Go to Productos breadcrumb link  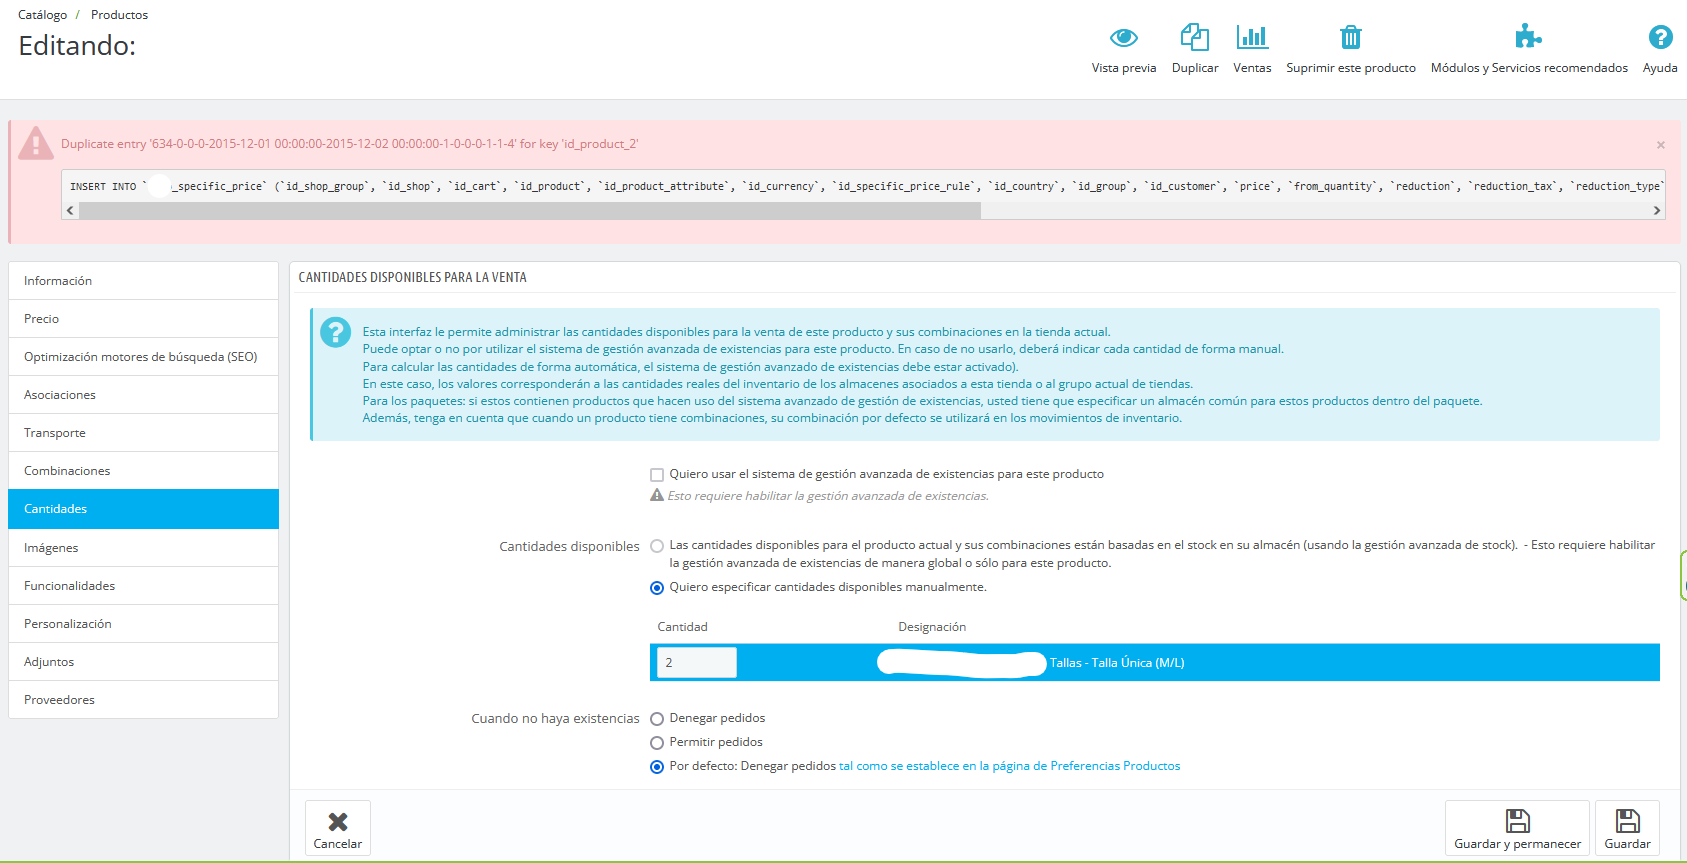[119, 15]
